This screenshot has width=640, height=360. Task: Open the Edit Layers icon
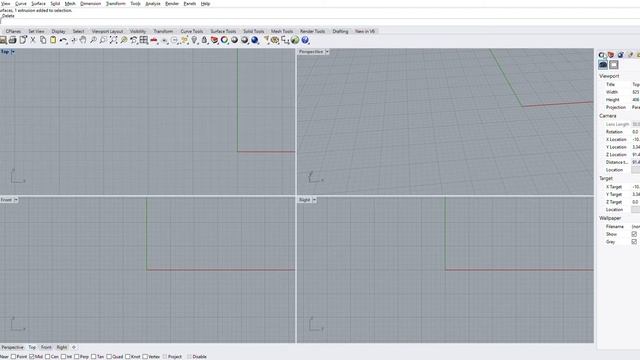214,40
